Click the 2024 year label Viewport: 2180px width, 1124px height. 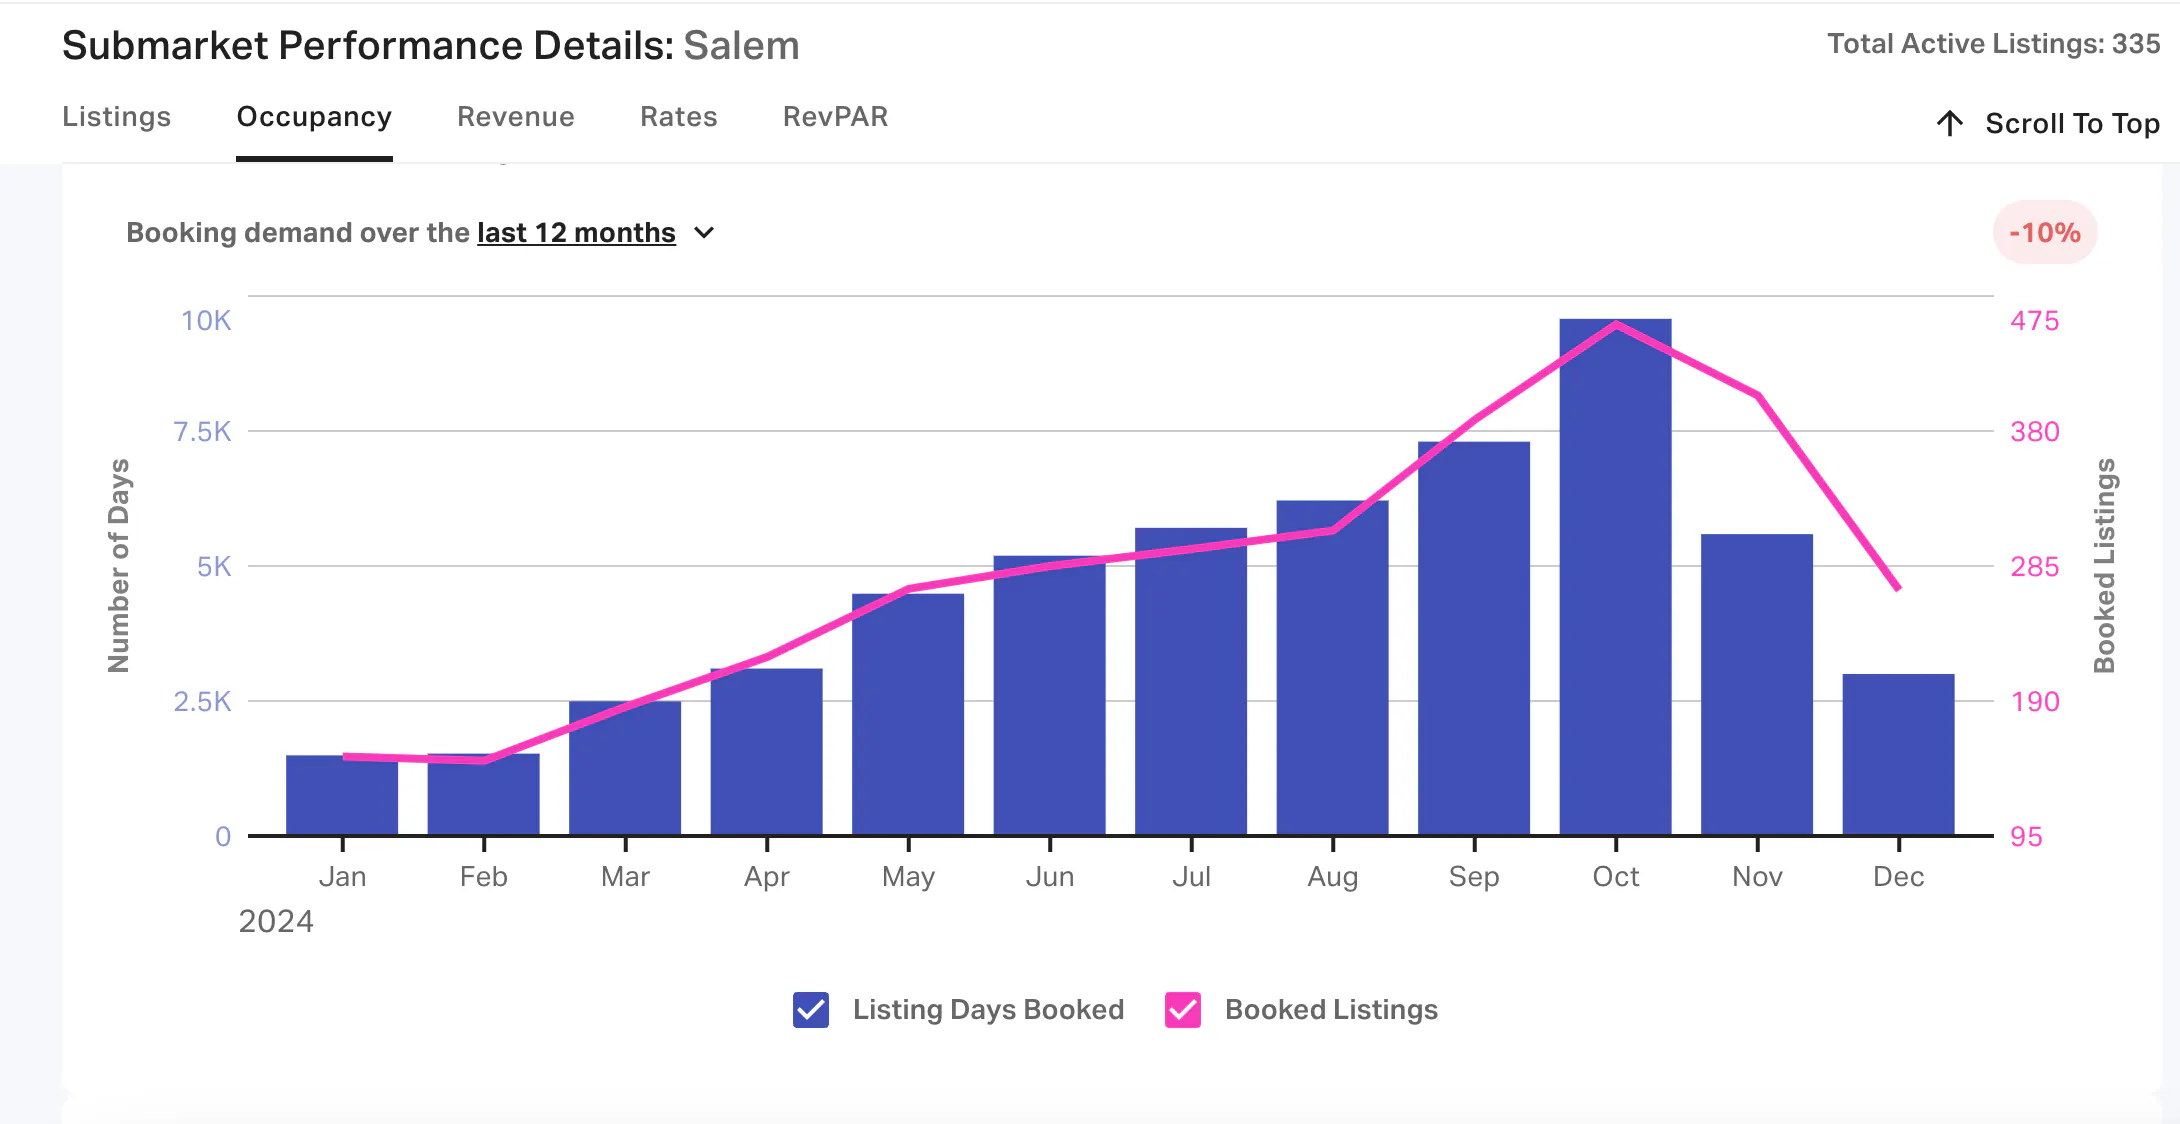(276, 921)
